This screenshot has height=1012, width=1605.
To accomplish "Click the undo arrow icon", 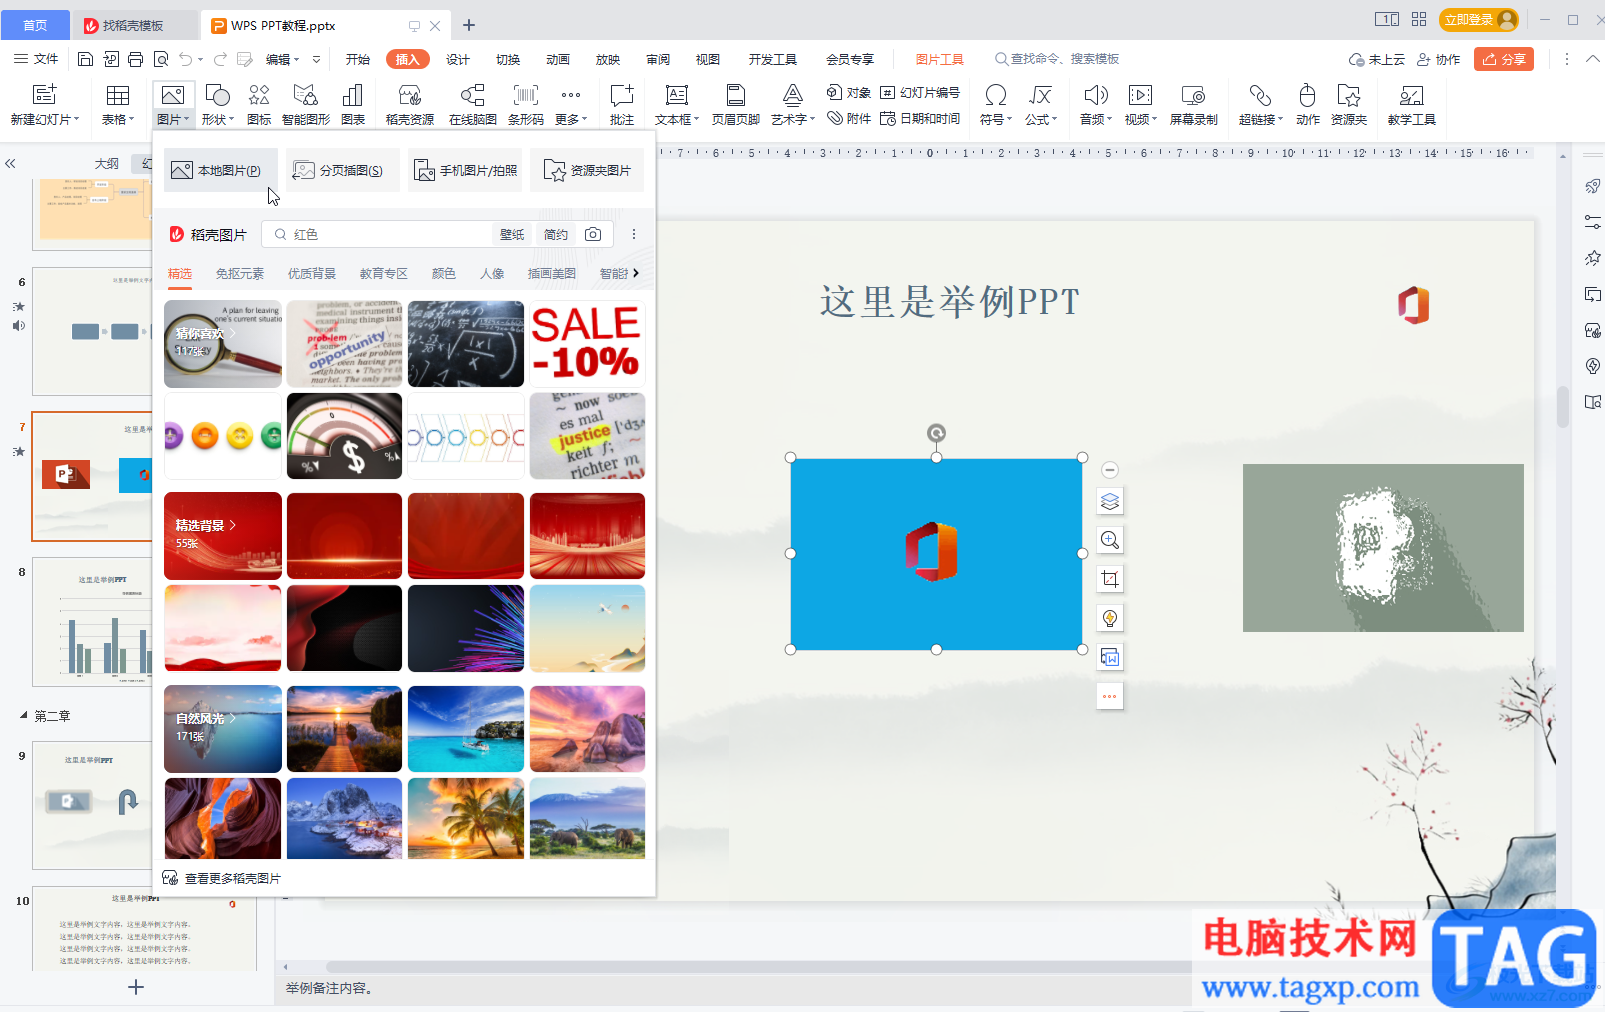I will (x=186, y=59).
